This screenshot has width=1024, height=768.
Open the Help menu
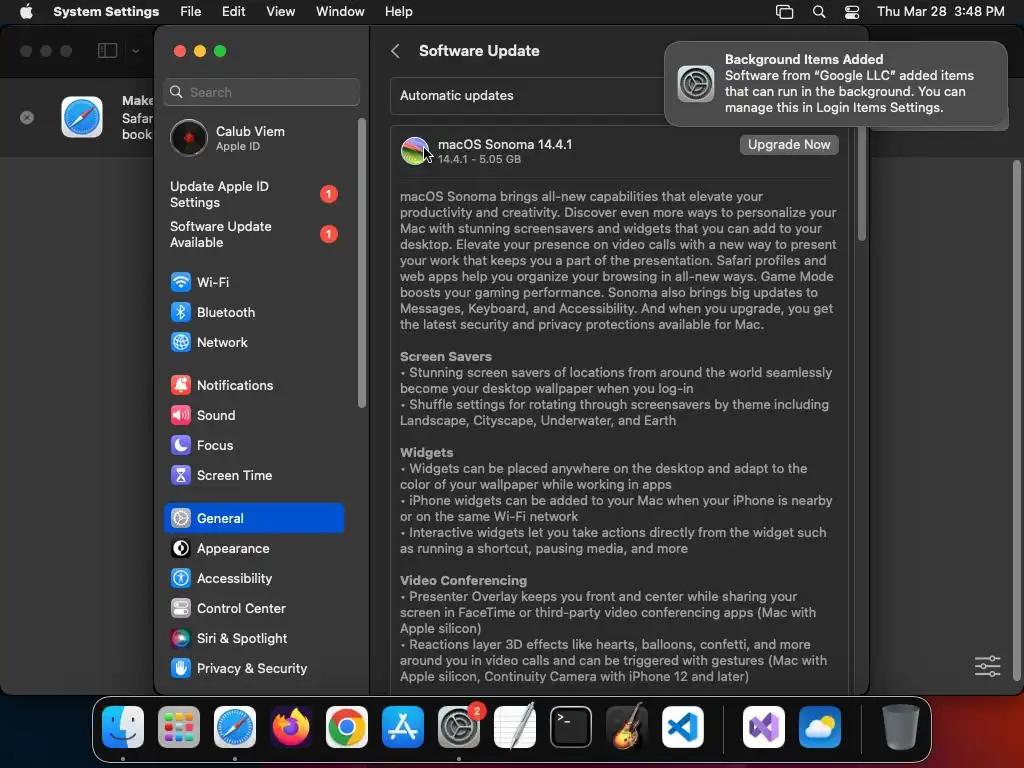[x=398, y=12]
